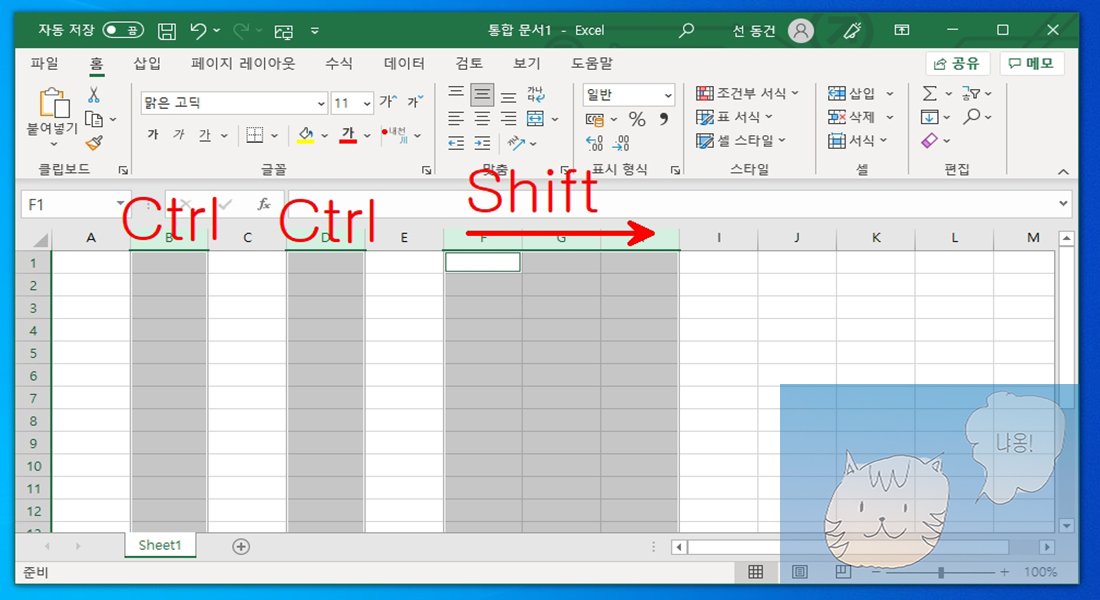Click the 메모 comments button

[1032, 63]
